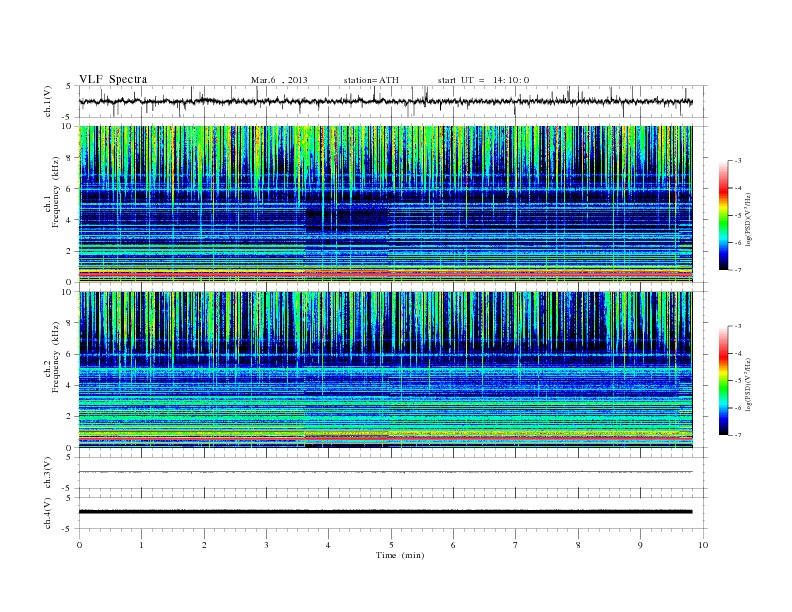Click the ch.3 voltage waveform panel
This screenshot has width=792, height=612.
(x=393, y=473)
